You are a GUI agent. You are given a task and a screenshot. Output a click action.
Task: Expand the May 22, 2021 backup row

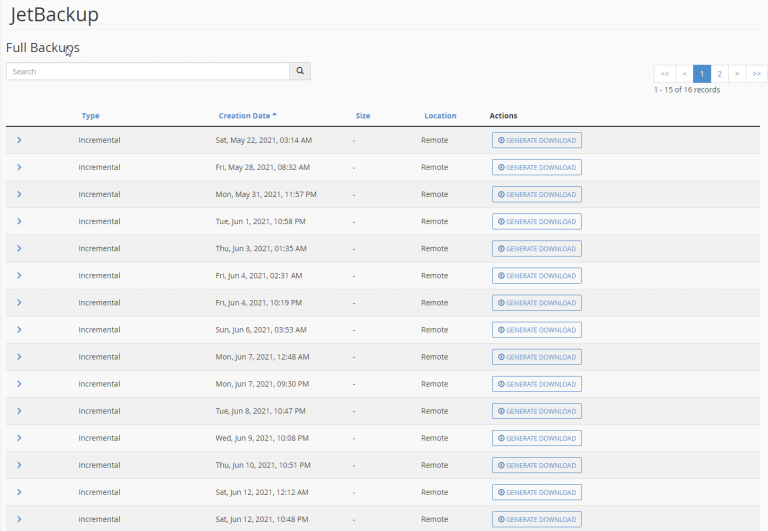click(19, 140)
